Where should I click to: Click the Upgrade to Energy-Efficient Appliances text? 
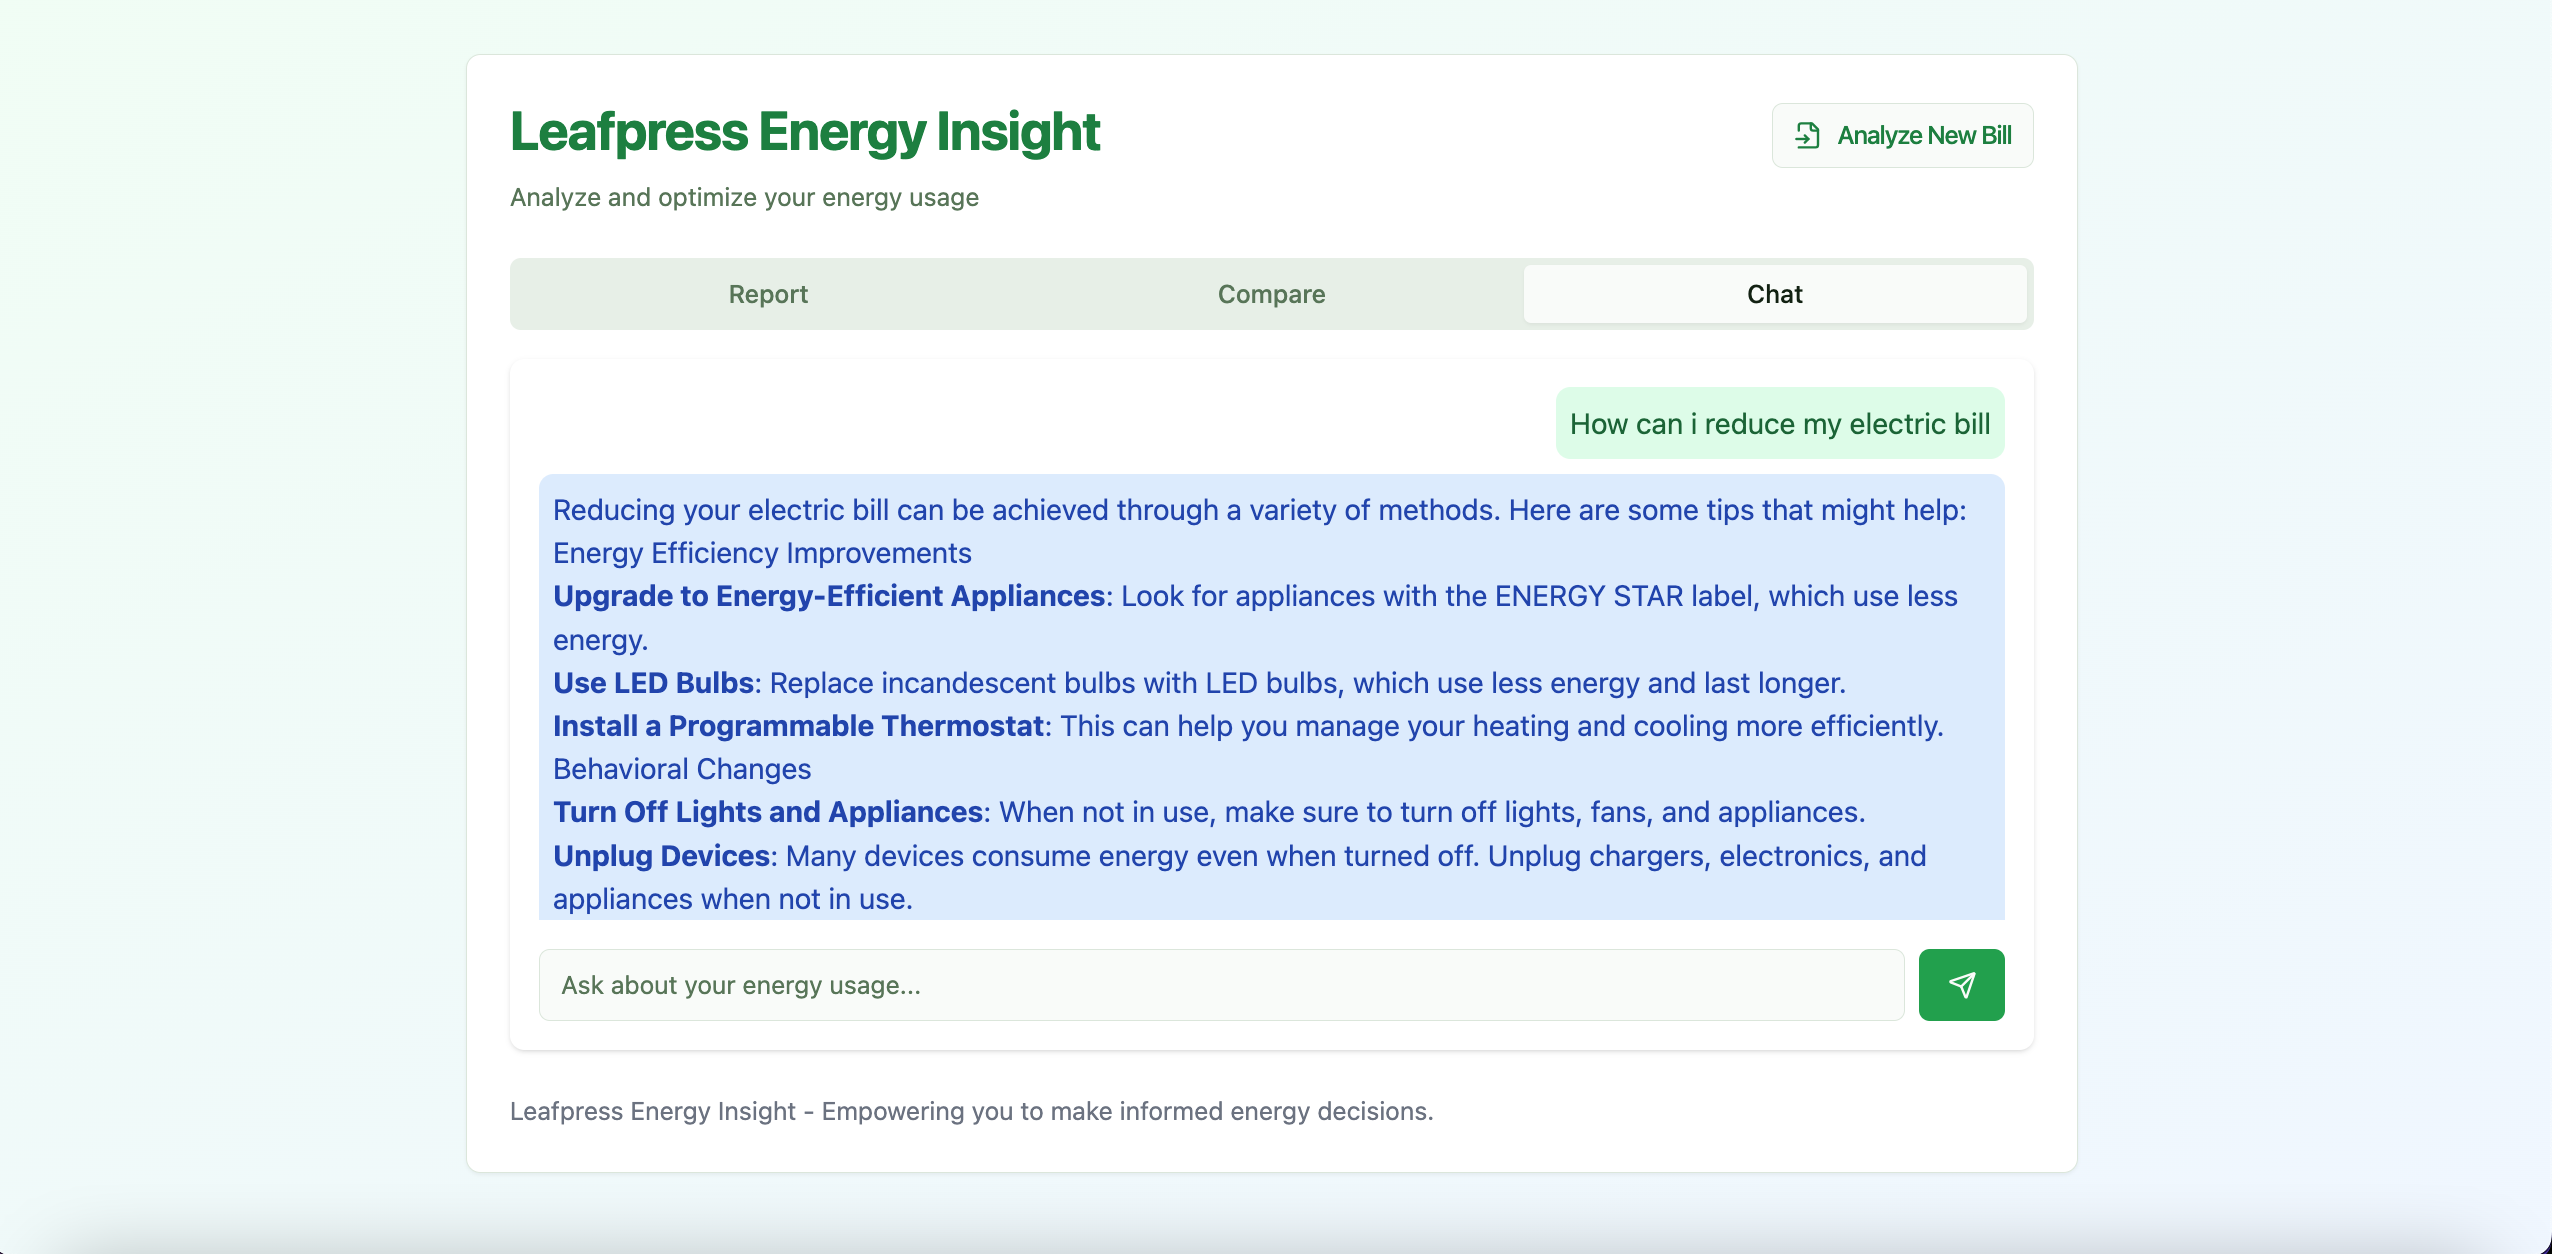pos(828,596)
